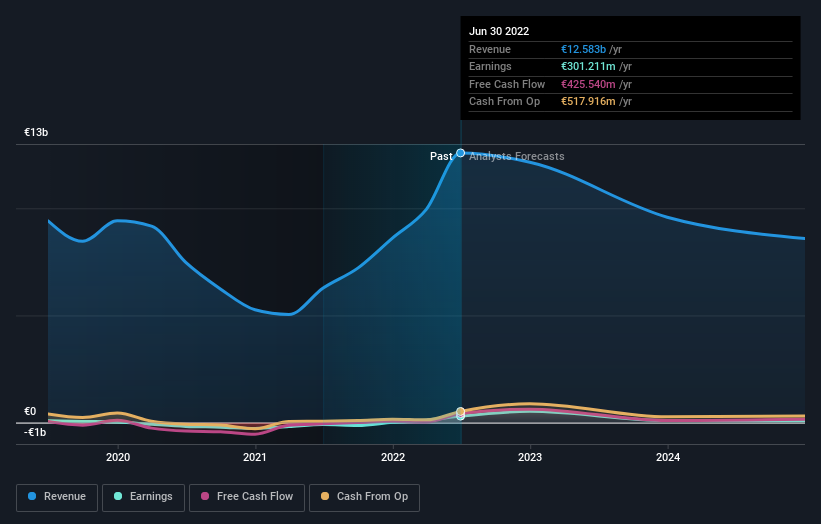Image resolution: width=821 pixels, height=524 pixels.
Task: Click the 'Analysts Forecasts' label
Action: 517,156
